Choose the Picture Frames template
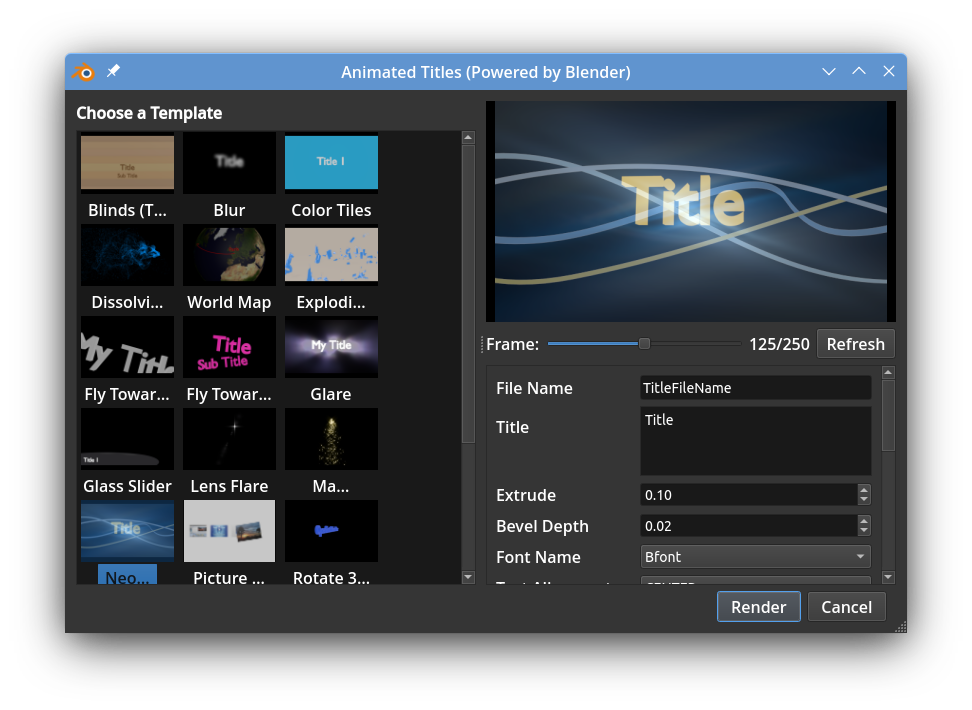Screen dimensions: 972x710 pos(229,531)
